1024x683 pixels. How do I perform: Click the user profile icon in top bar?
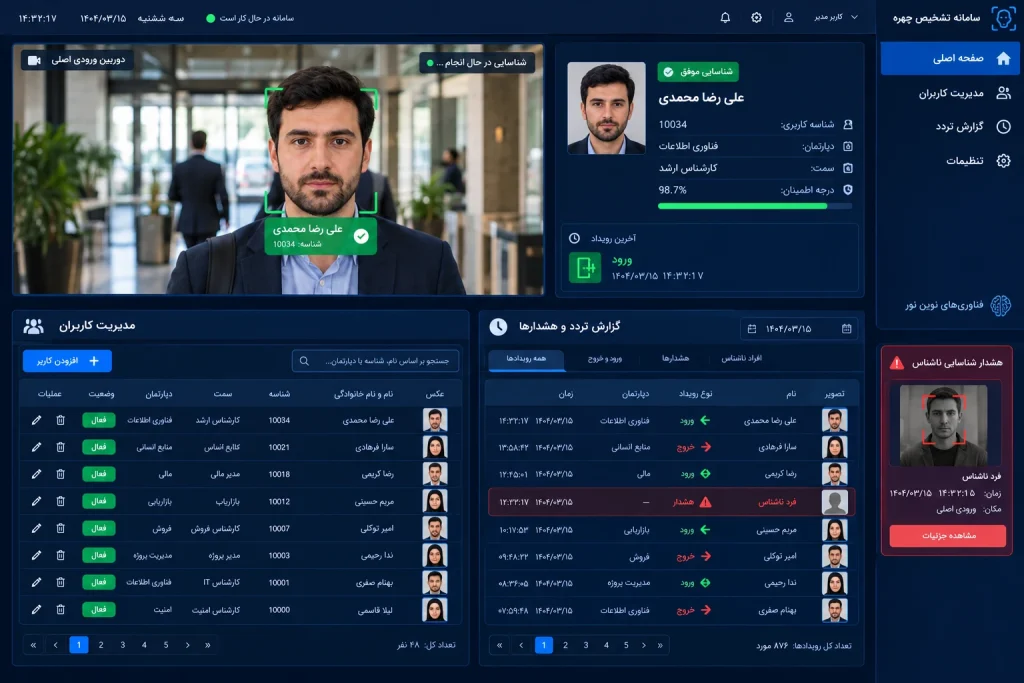[x=788, y=18]
